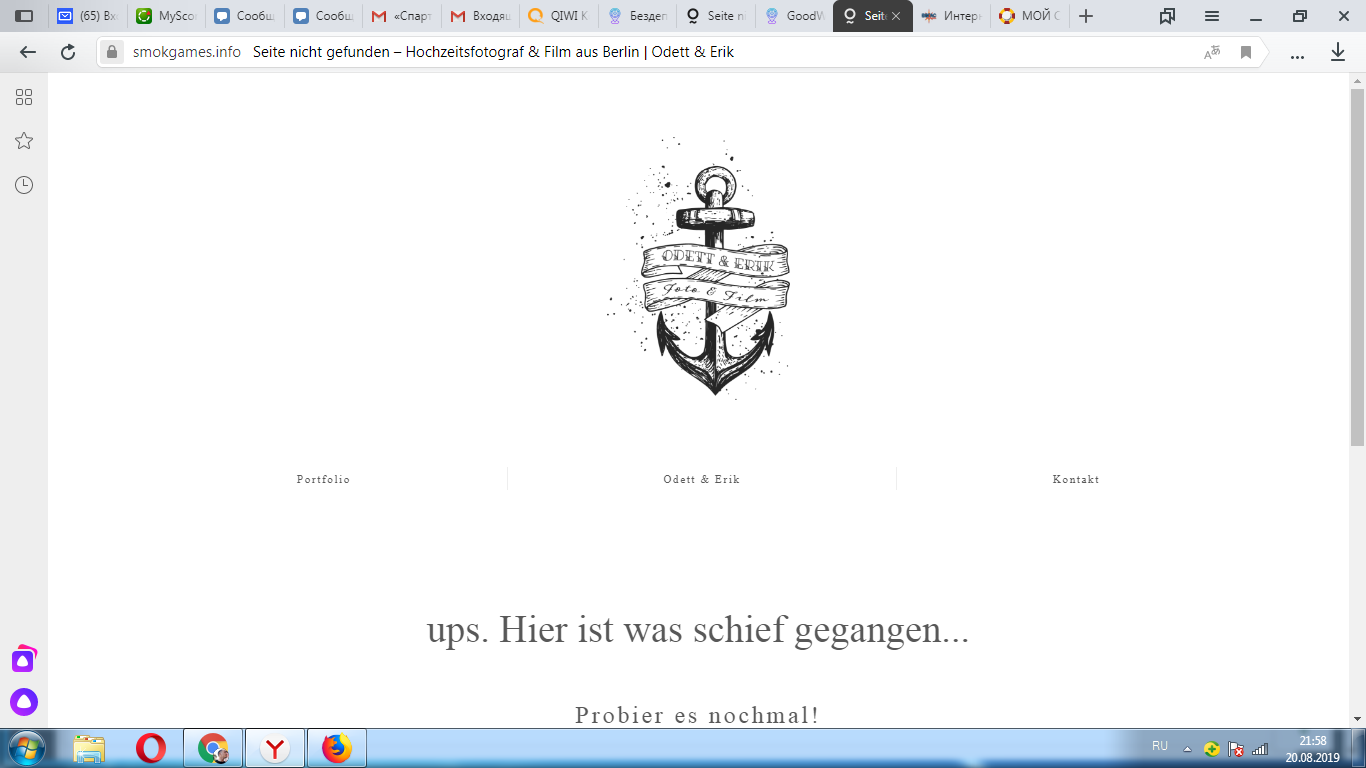Switch to the QIWI tab
Image resolution: width=1366 pixels, height=768 pixels.
(557, 16)
